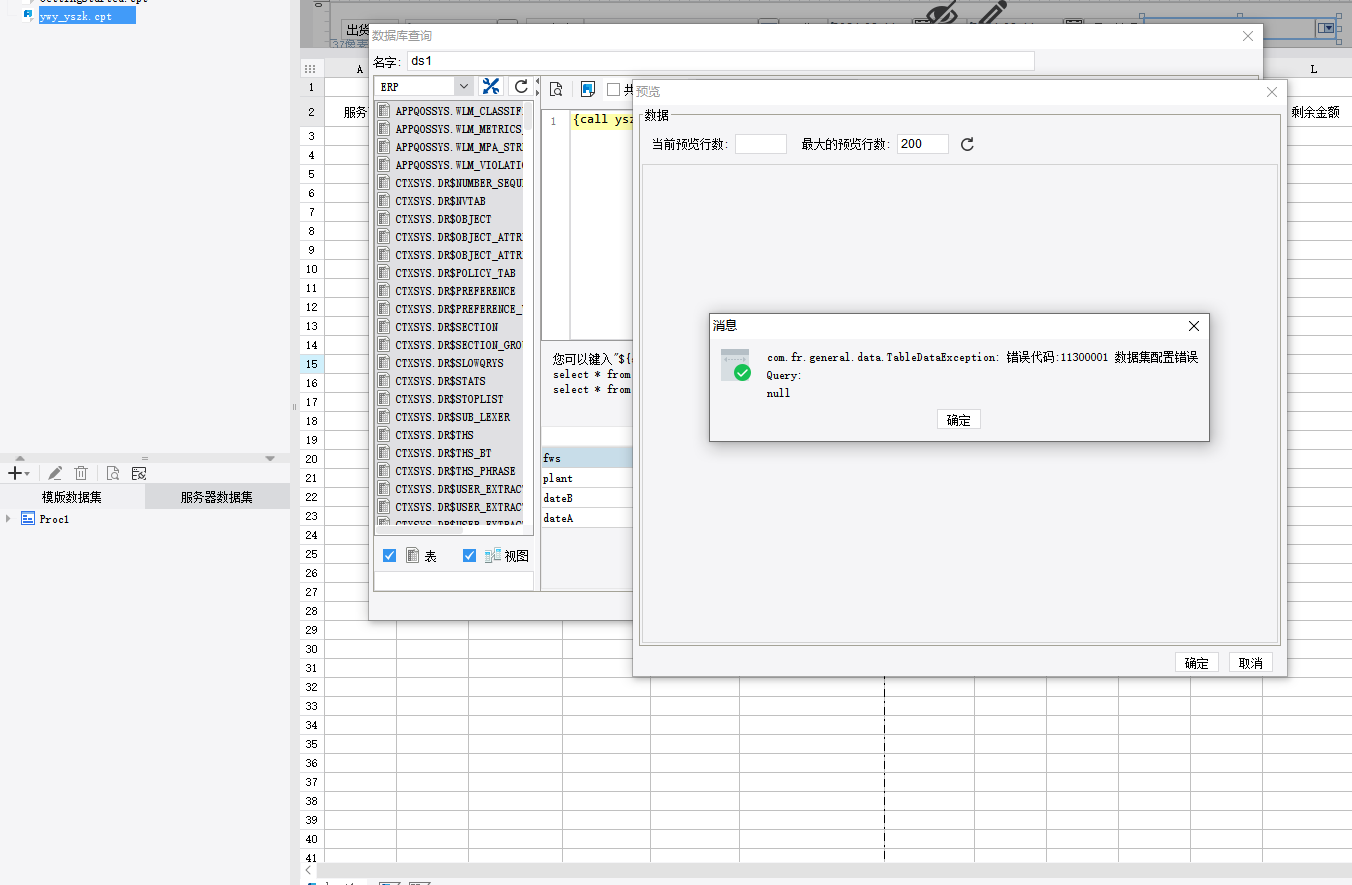Click the connection settings icon next to dataset preview
Image resolution: width=1352 pixels, height=885 pixels.
(x=139, y=473)
